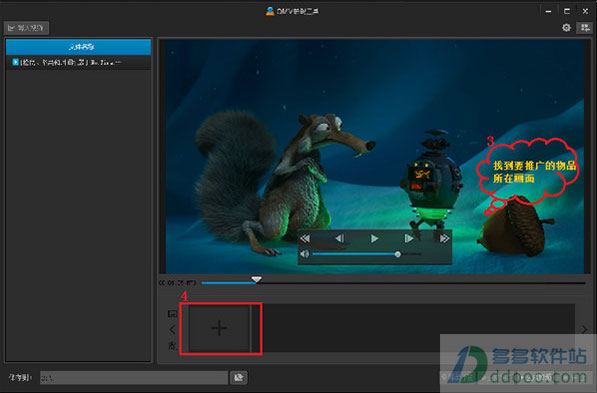Click the import video button at top left

[x=26, y=28]
